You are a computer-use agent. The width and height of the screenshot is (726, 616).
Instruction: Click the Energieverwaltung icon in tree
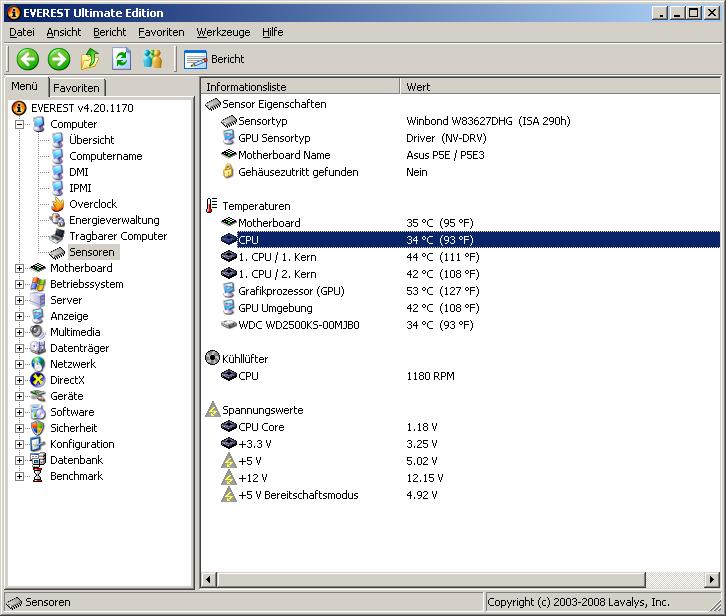(x=57, y=220)
